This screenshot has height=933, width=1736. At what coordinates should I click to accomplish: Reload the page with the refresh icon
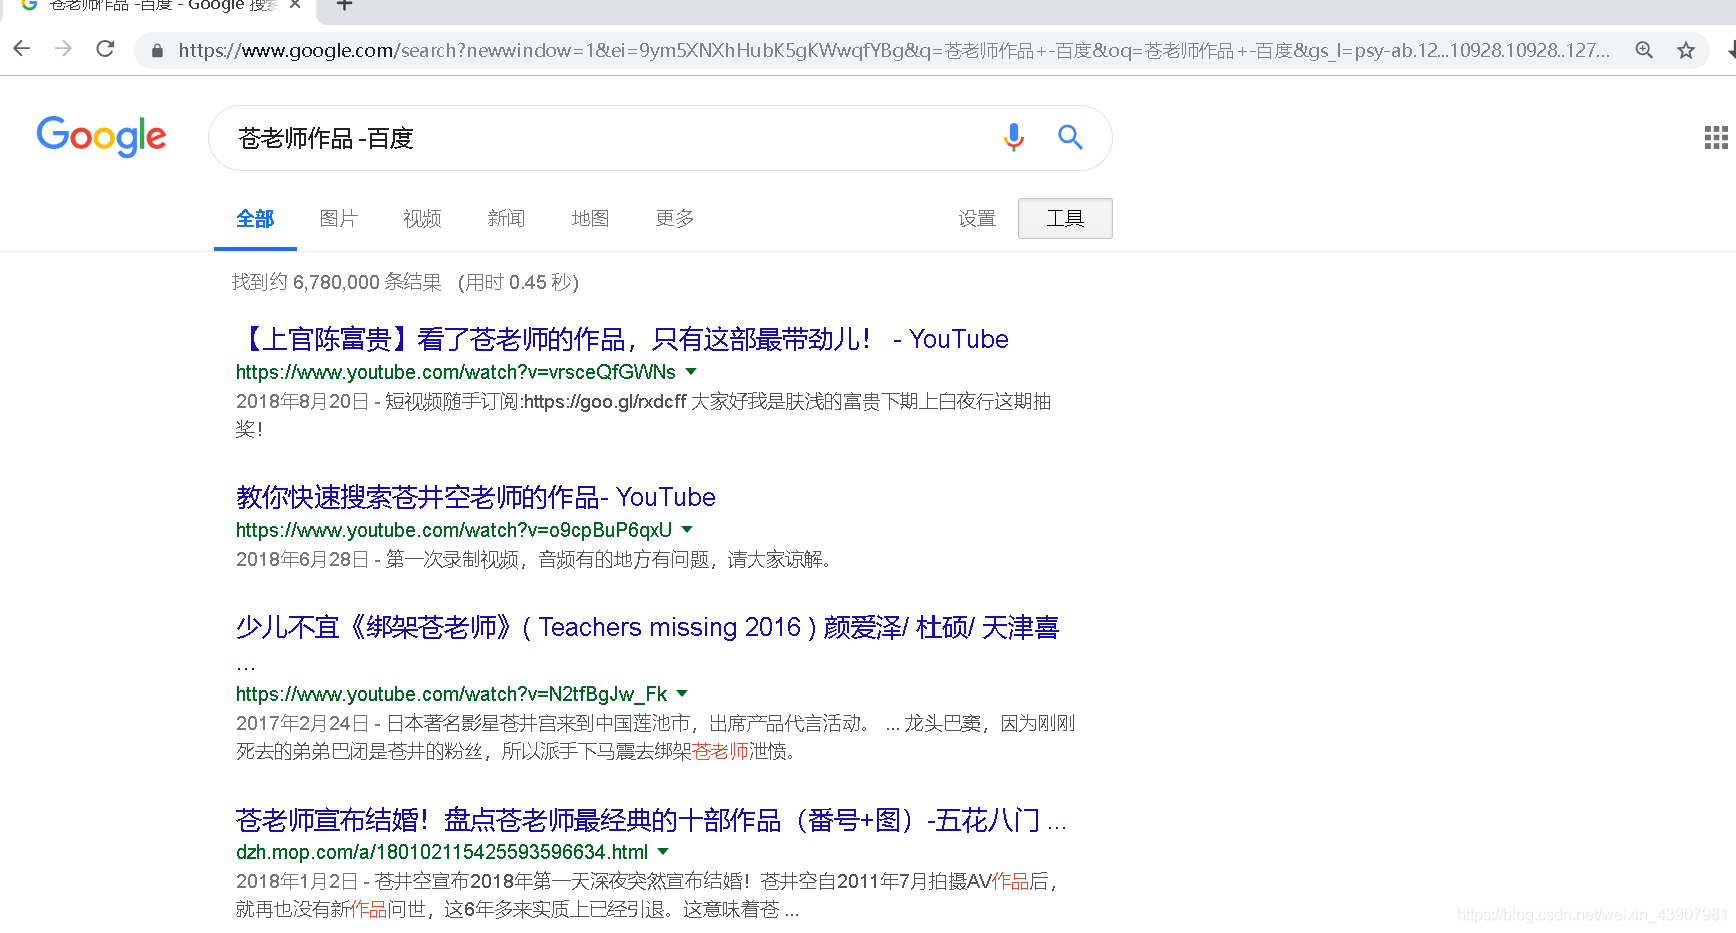pos(105,49)
